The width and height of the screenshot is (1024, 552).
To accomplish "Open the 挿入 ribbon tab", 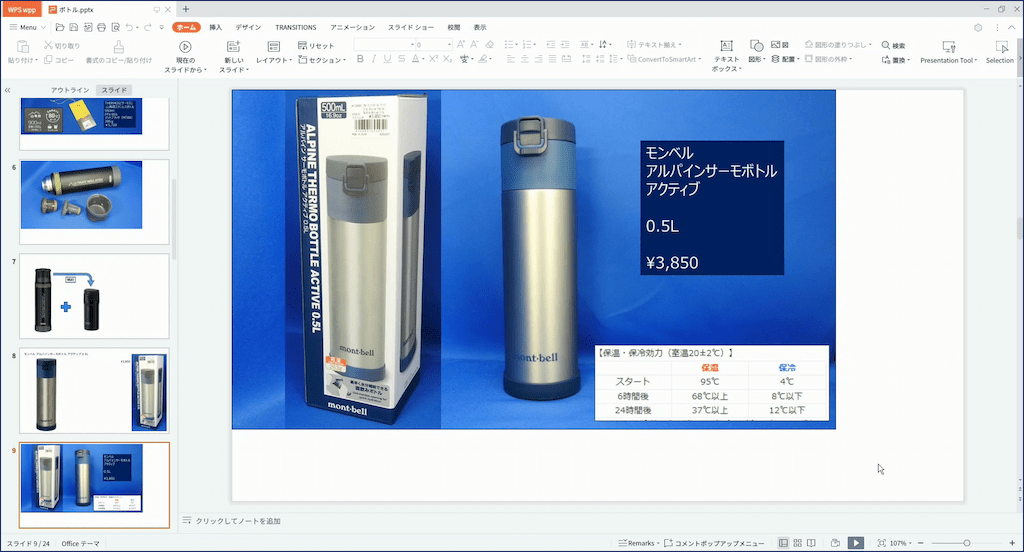I will click(215, 27).
